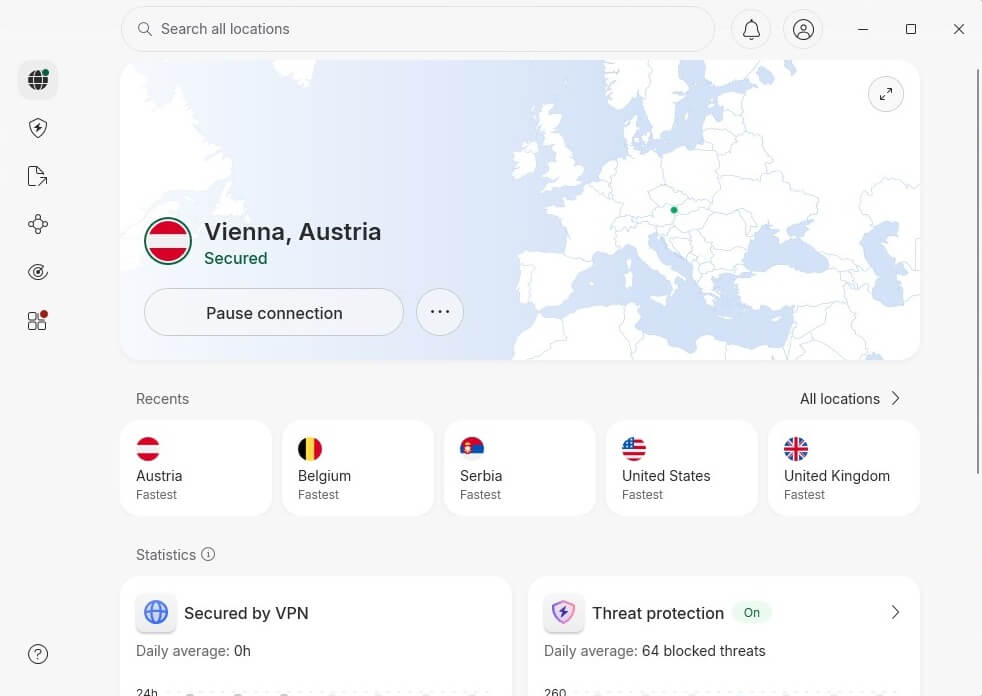This screenshot has width=982, height=696.
Task: Minimize the VPN window
Action: point(863,29)
